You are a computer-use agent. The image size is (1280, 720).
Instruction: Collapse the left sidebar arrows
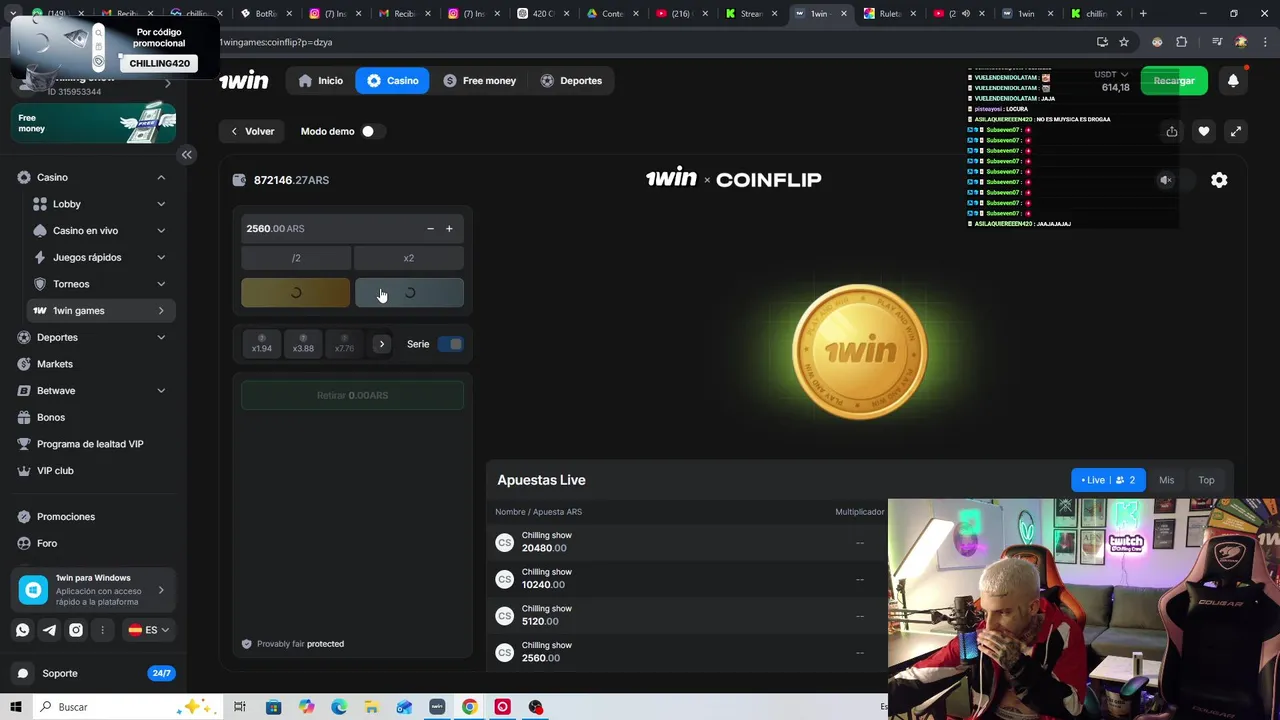coord(186,154)
